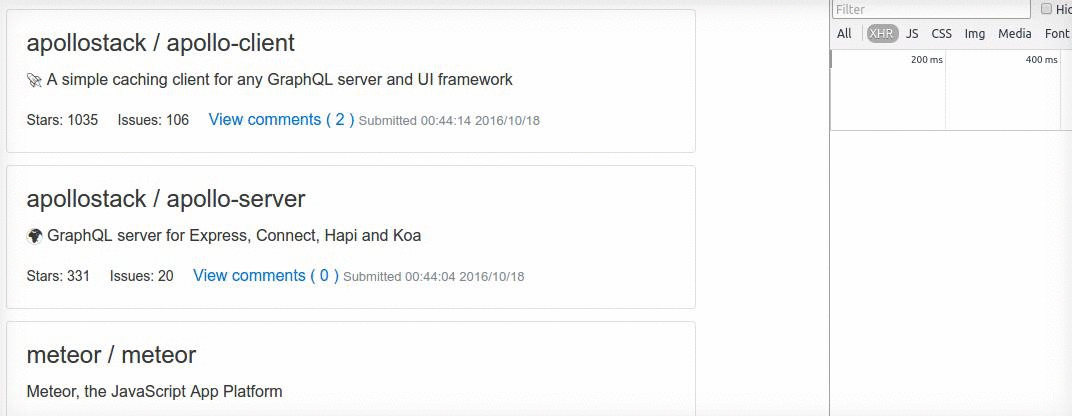Open apollostack / apollo-client repository title
Image resolution: width=1072 pixels, height=416 pixels.
tap(161, 43)
